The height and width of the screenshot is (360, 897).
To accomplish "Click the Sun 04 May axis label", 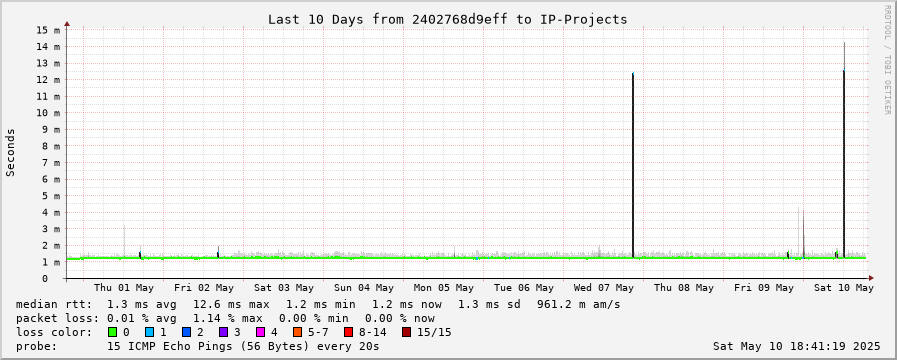I will [x=364, y=288].
